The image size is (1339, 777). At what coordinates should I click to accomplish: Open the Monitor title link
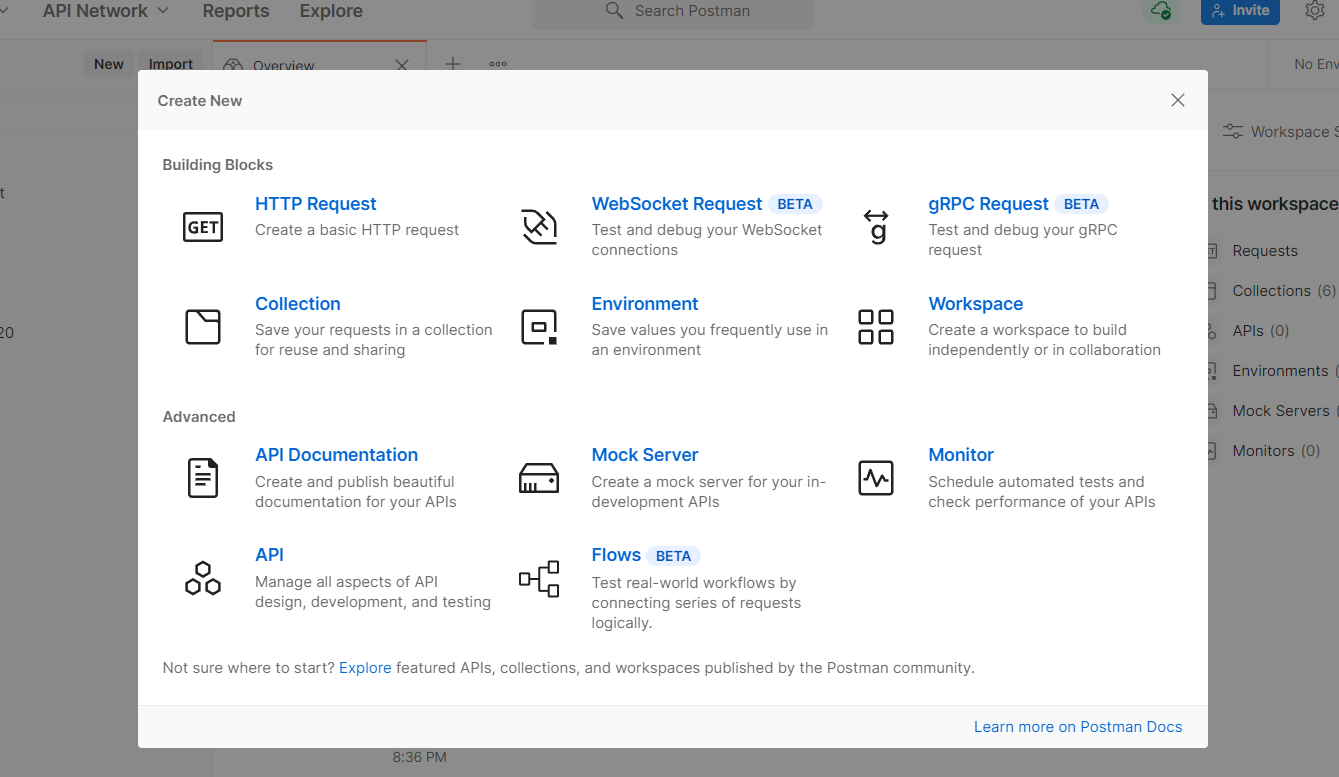[961, 455]
